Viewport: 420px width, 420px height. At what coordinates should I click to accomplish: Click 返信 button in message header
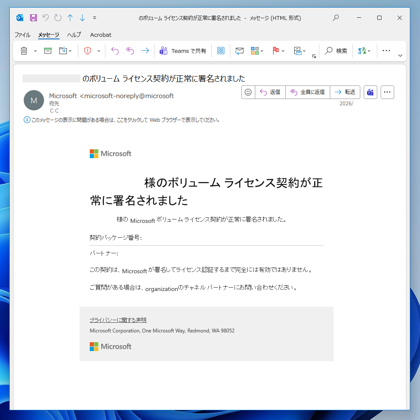click(270, 92)
